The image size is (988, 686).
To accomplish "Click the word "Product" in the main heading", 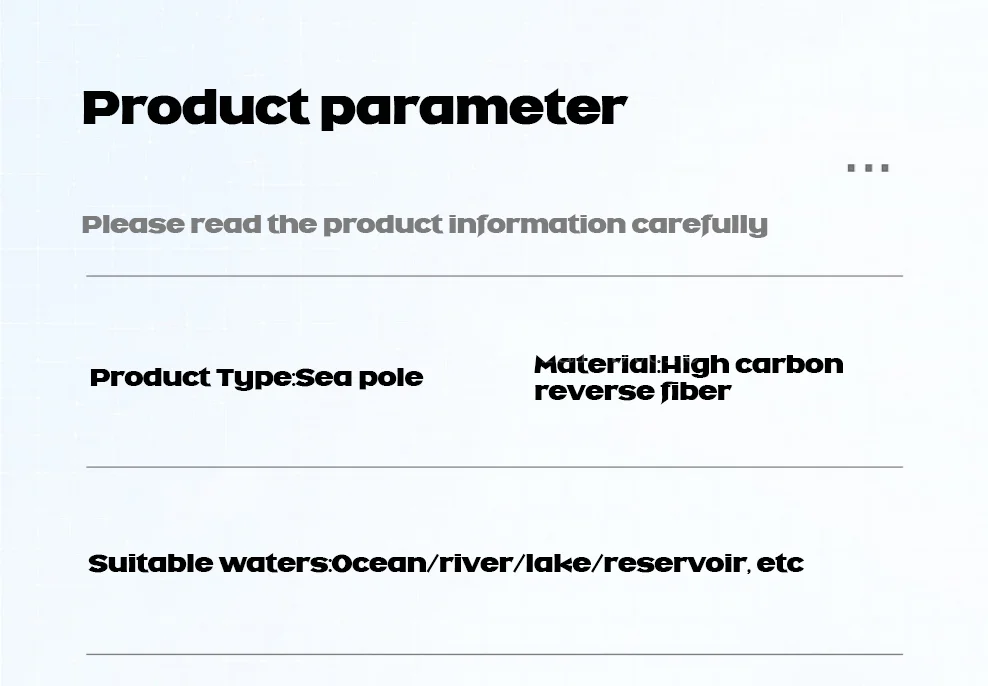I will [x=196, y=108].
